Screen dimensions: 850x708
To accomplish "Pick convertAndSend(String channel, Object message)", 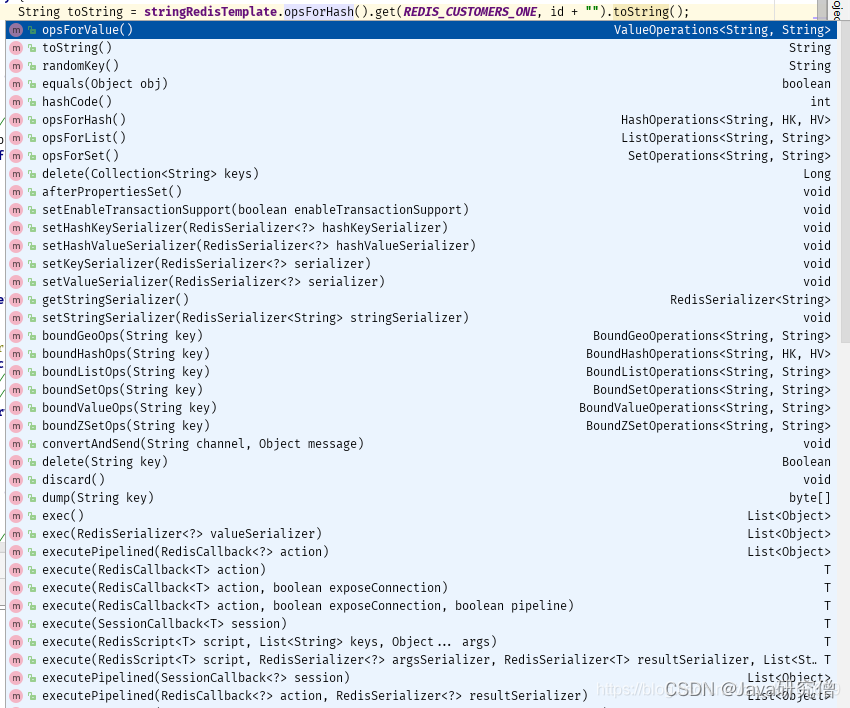I will pos(421,443).
